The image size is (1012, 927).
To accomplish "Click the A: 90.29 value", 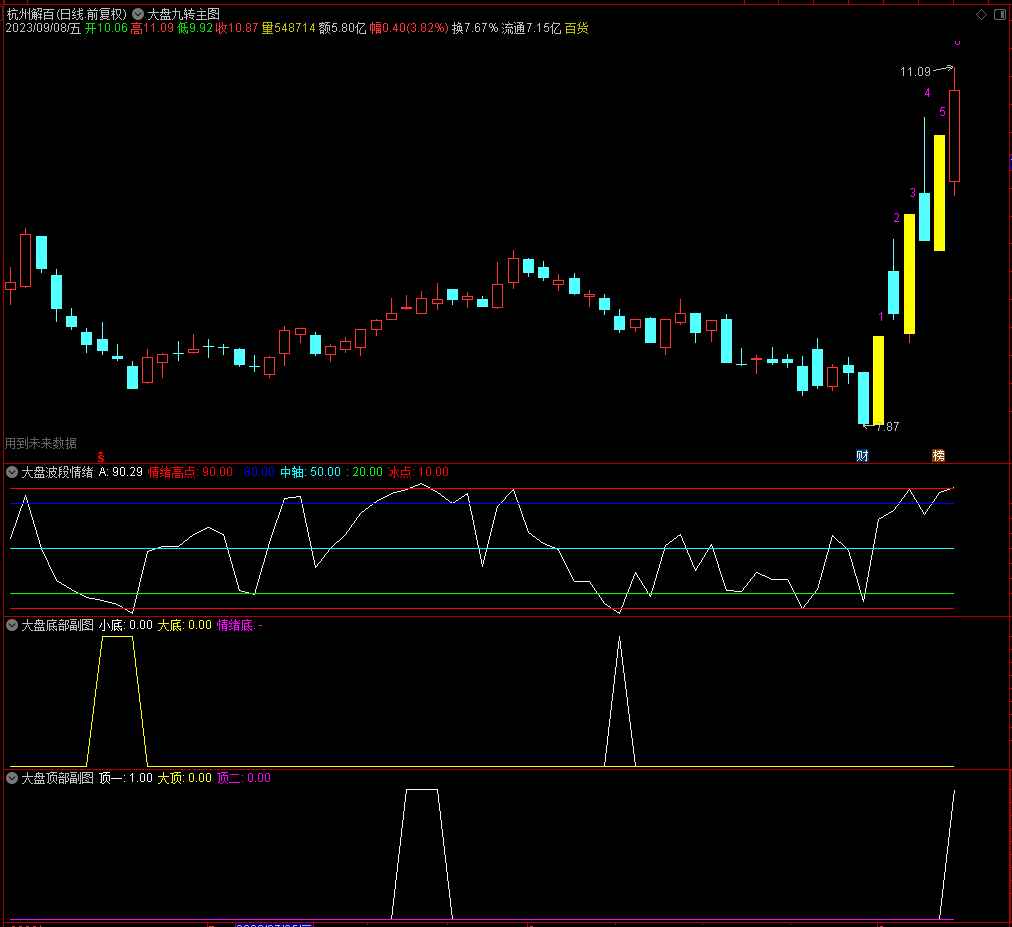I will pos(121,472).
